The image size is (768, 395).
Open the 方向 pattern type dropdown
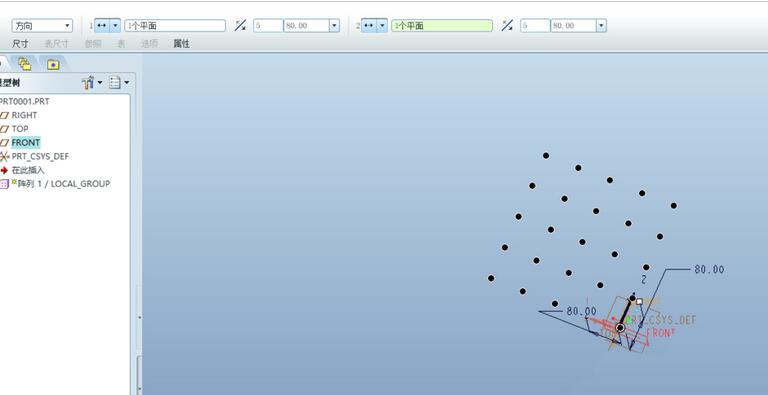pos(42,25)
